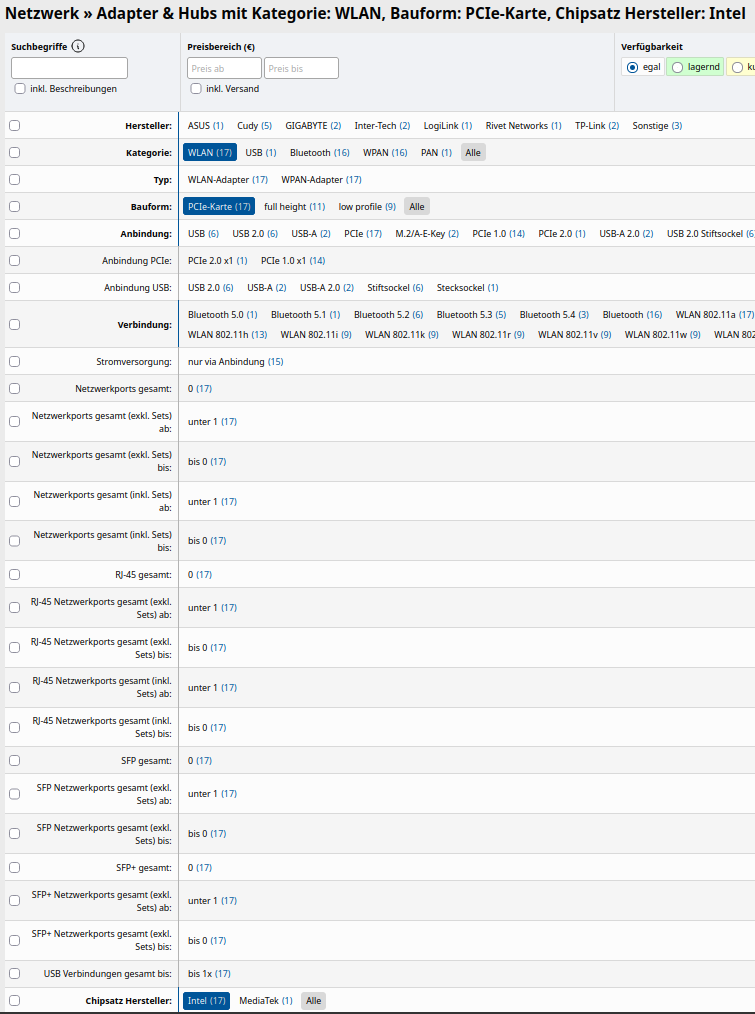
Task: Select 0 in SFP gesamt row
Action: point(200,761)
